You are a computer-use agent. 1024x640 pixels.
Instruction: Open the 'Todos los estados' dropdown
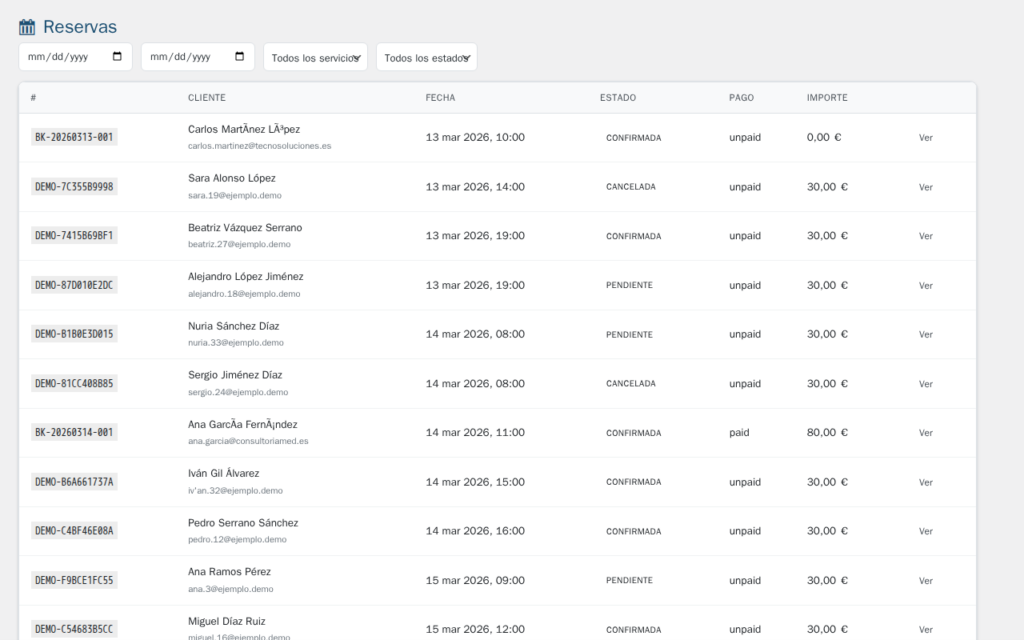click(426, 56)
